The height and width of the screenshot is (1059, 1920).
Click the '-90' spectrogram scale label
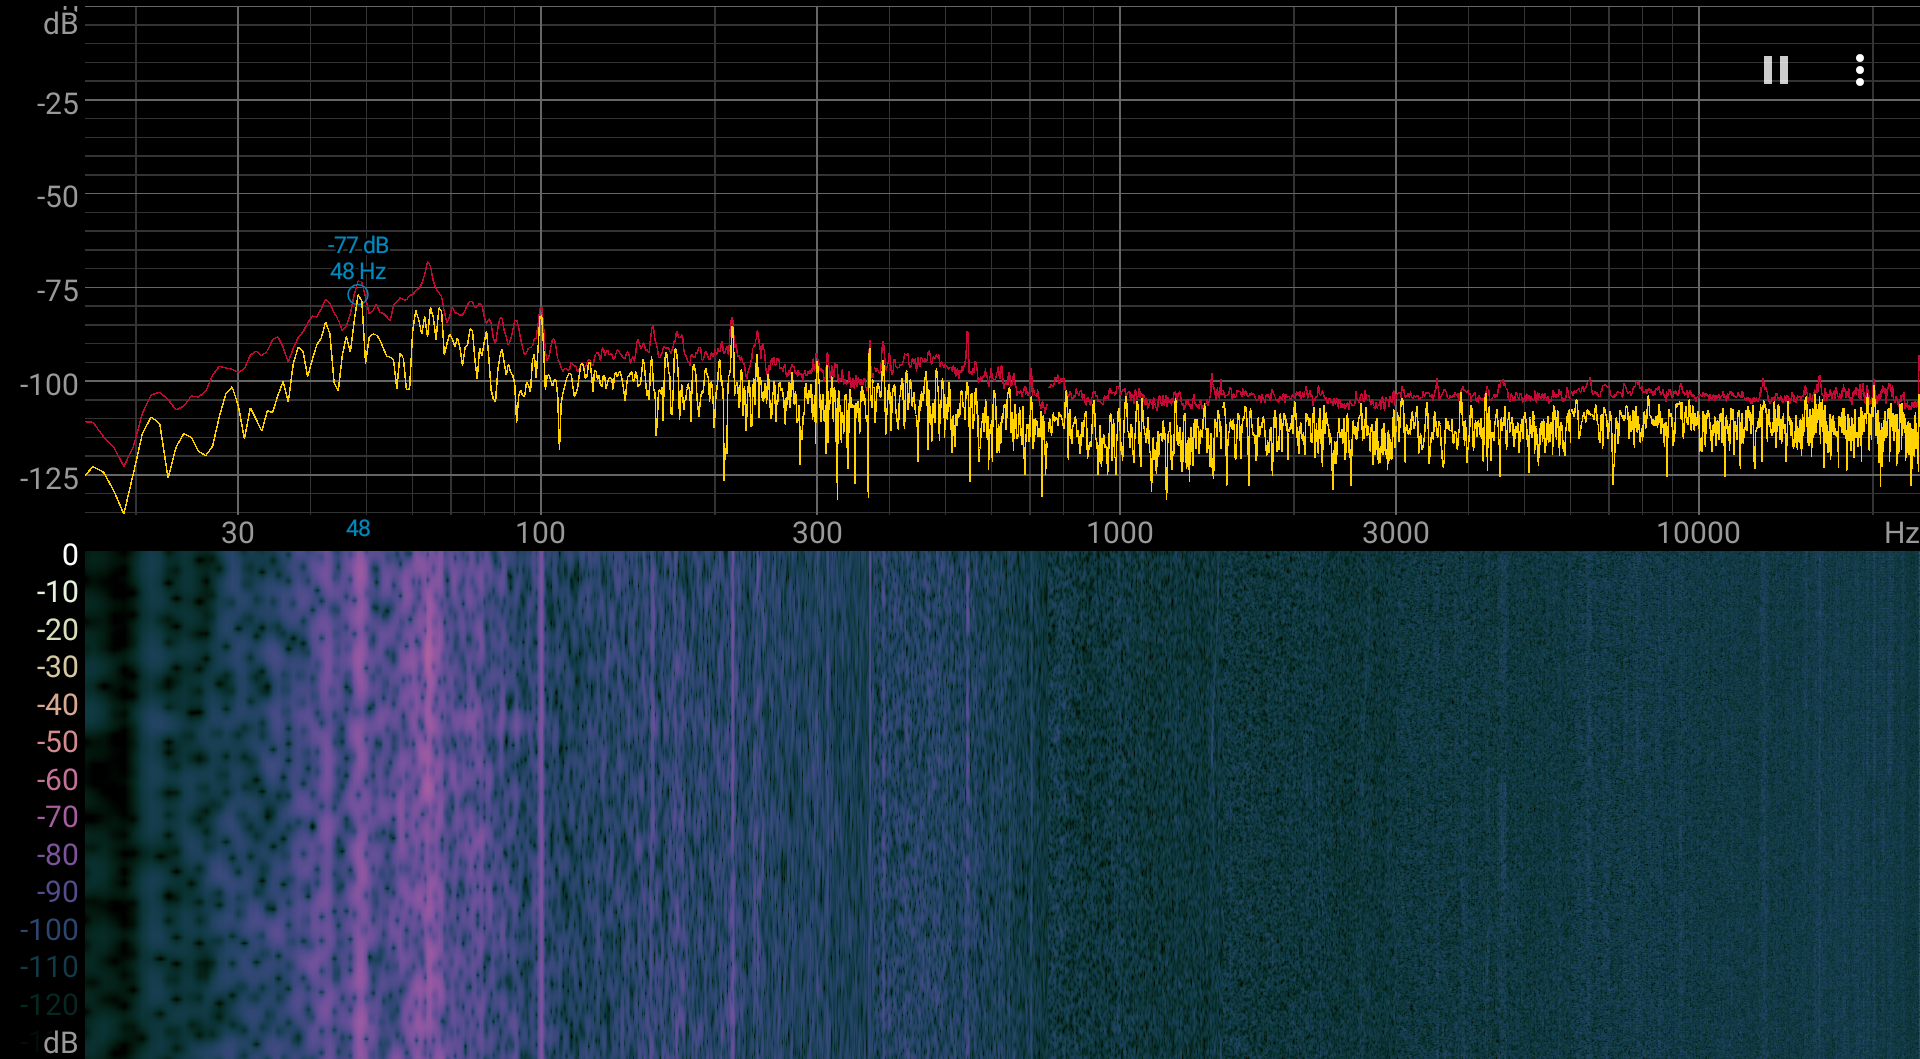(57, 892)
